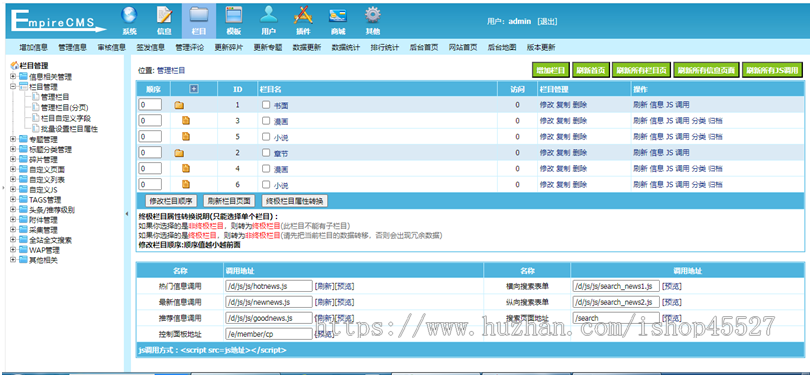Click the yellow folder icon in row ID 2
This screenshot has height=377, width=812.
click(x=179, y=153)
